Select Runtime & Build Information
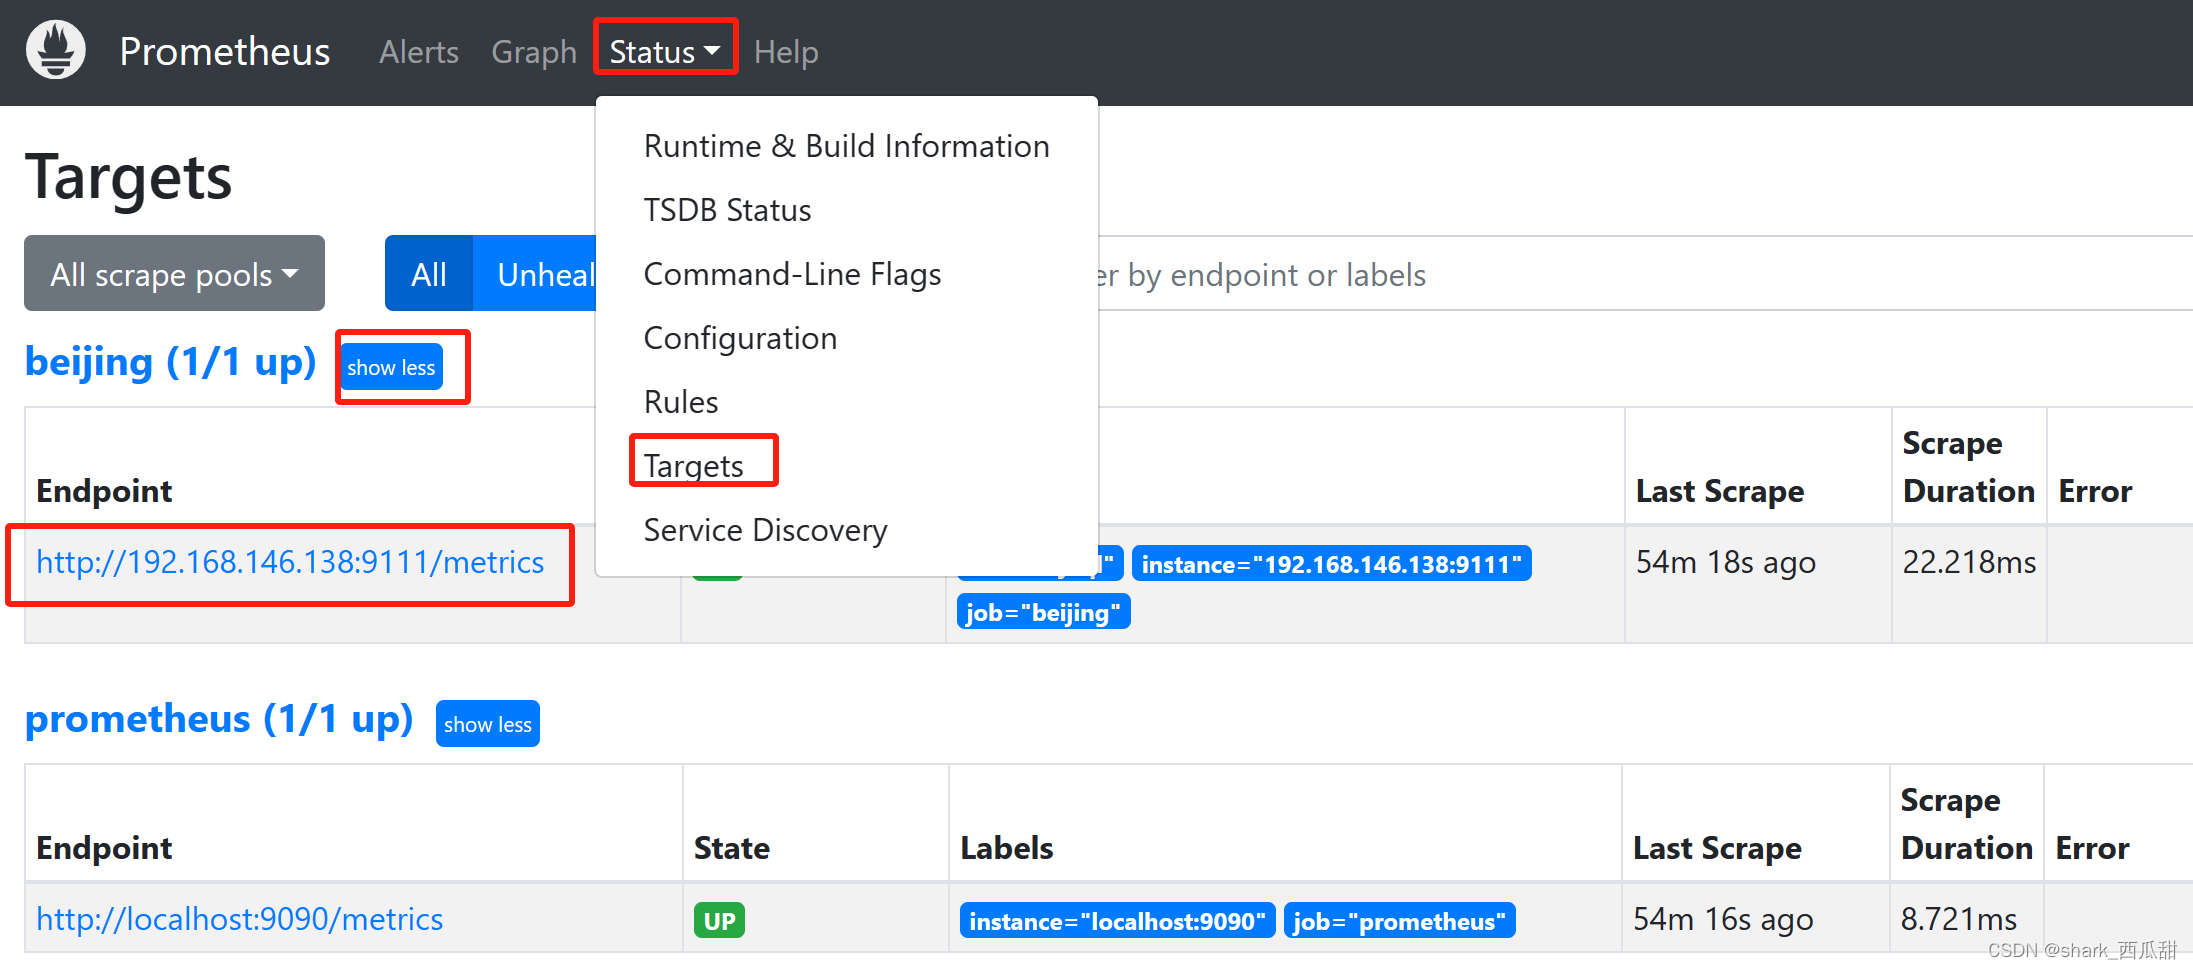This screenshot has width=2193, height=969. [x=846, y=146]
